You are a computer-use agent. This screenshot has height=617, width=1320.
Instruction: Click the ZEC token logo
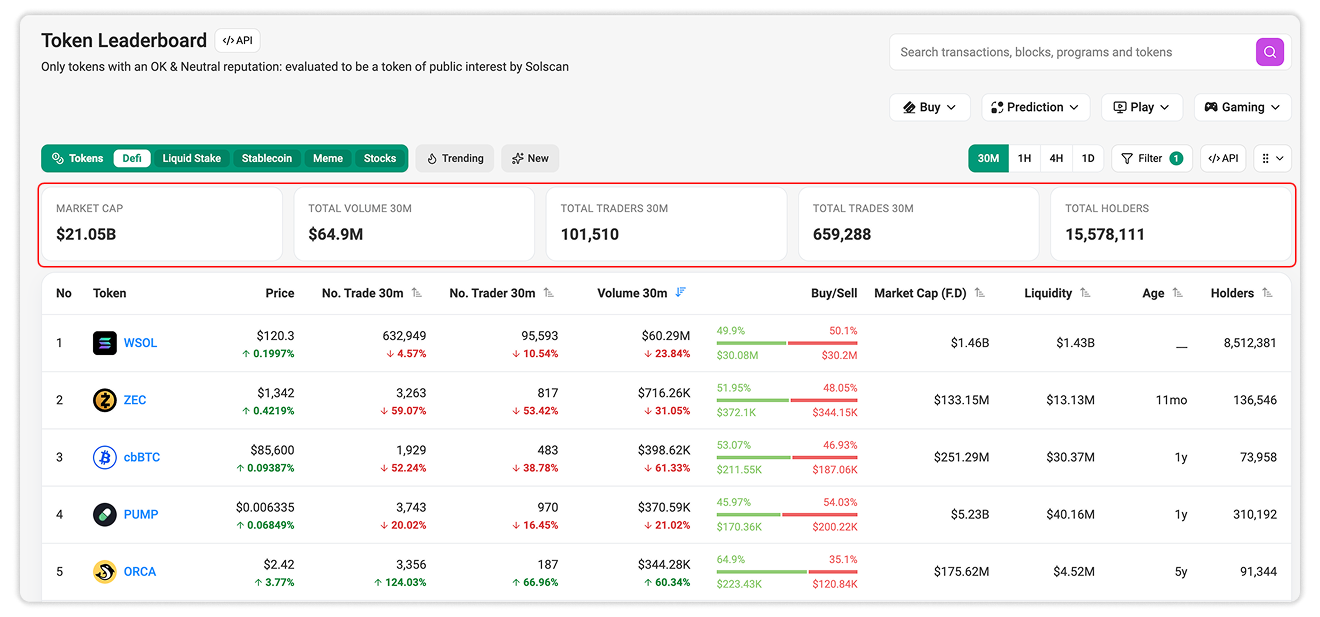[x=105, y=400]
